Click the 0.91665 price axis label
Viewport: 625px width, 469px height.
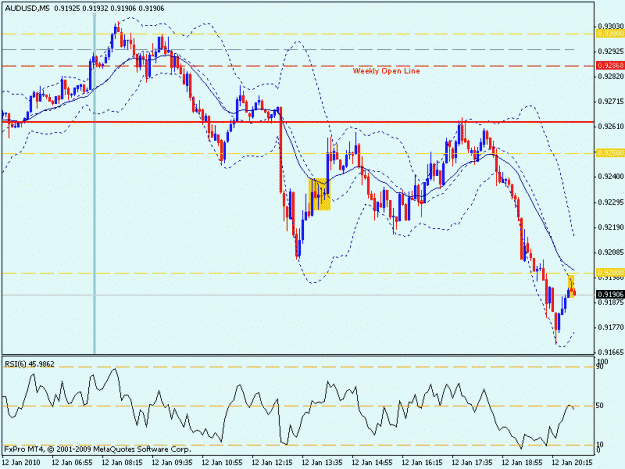[611, 352]
